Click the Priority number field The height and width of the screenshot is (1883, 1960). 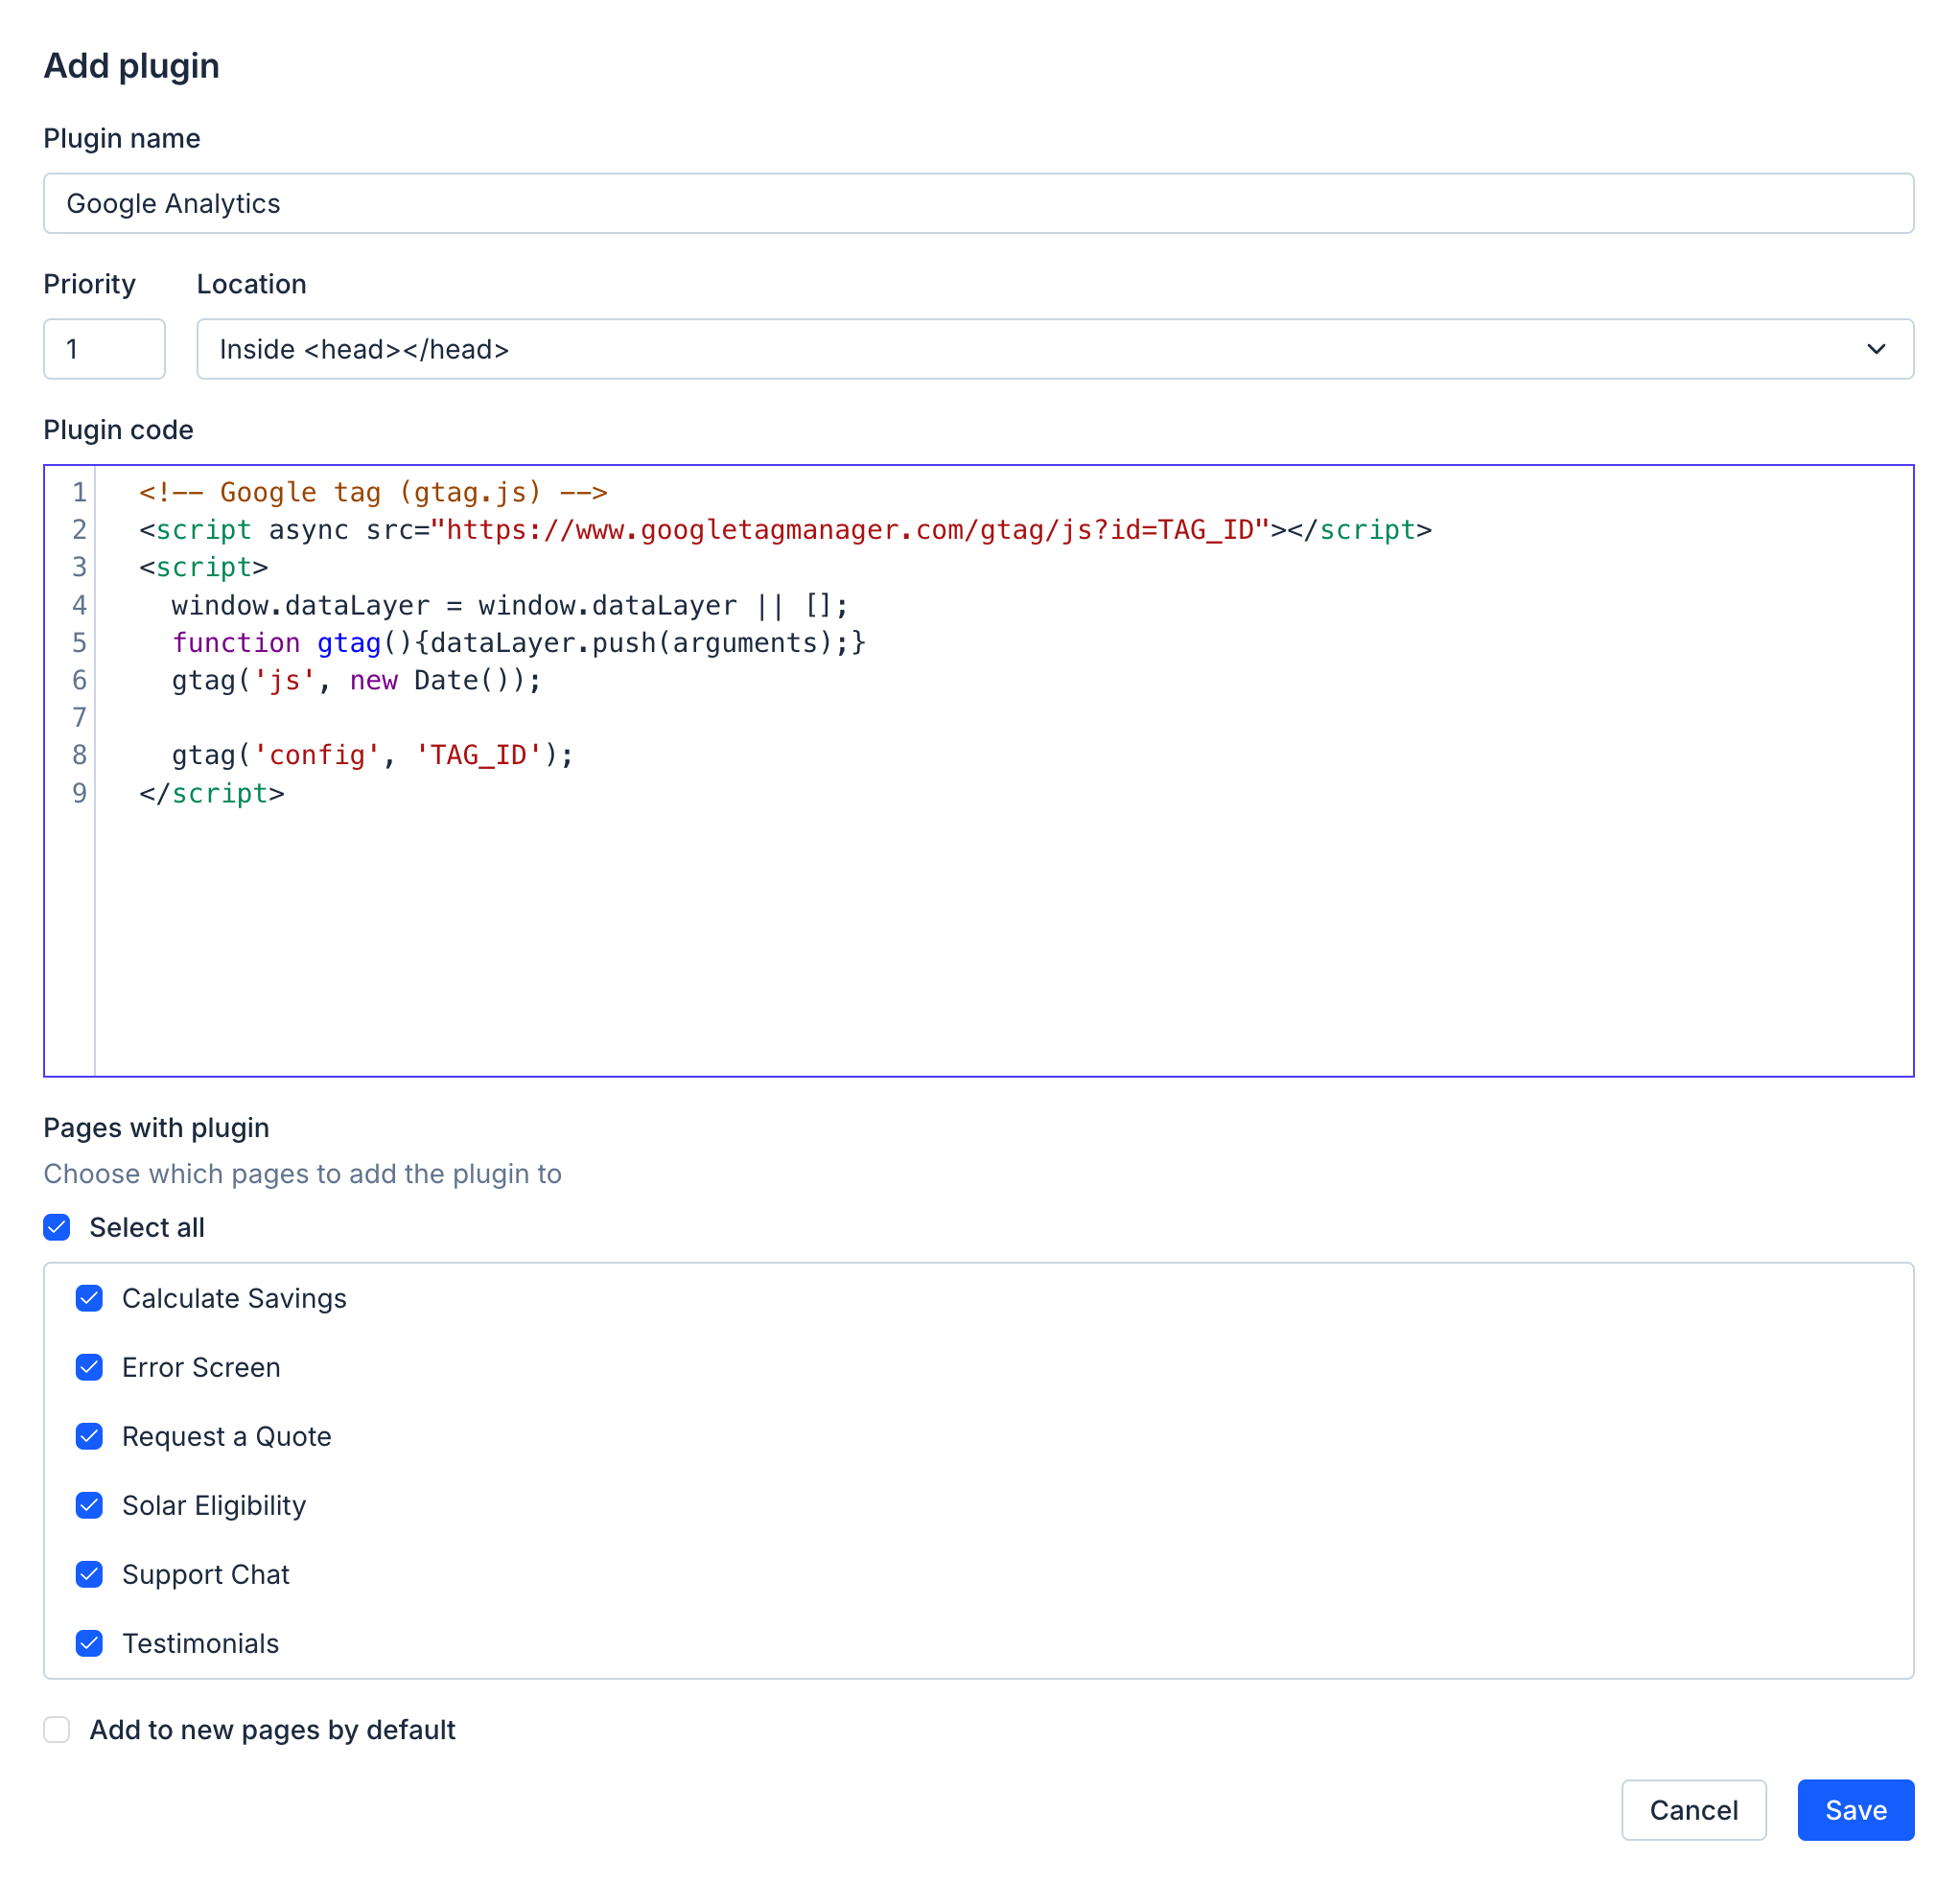pyautogui.click(x=104, y=349)
